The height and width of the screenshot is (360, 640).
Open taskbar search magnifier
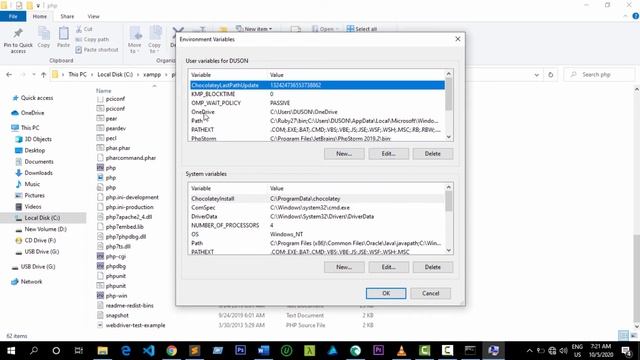tap(34, 351)
